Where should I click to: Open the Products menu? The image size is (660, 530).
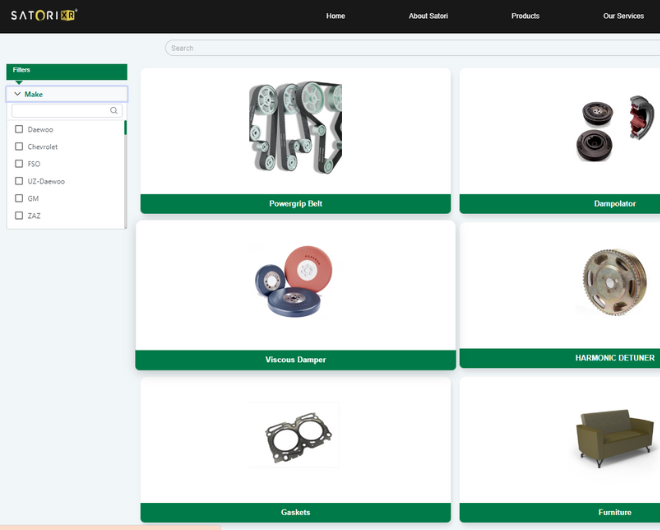525,16
